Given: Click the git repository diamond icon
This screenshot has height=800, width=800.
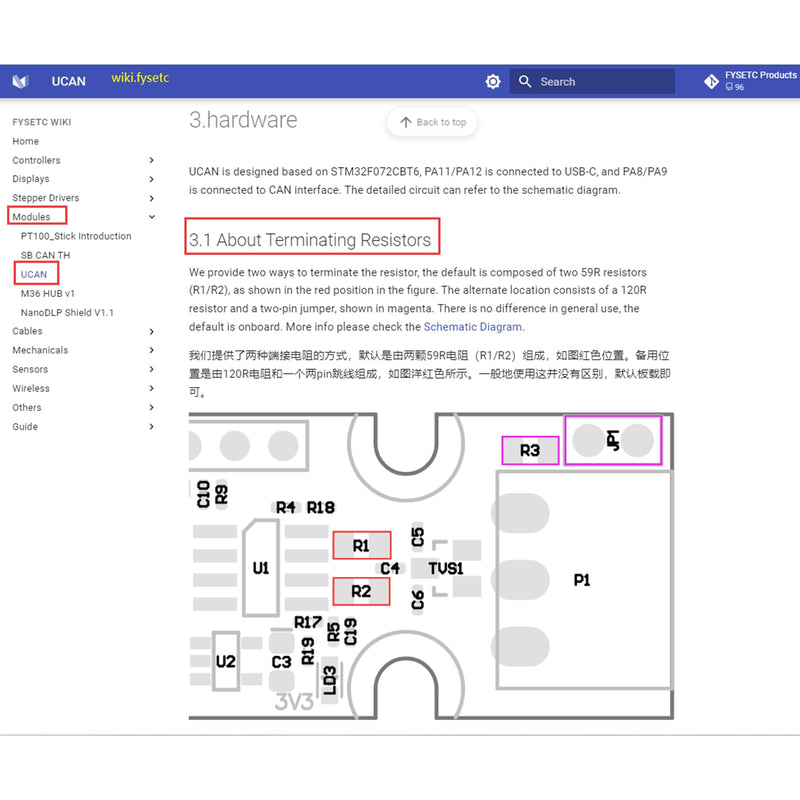Looking at the screenshot, I should pyautogui.click(x=711, y=81).
